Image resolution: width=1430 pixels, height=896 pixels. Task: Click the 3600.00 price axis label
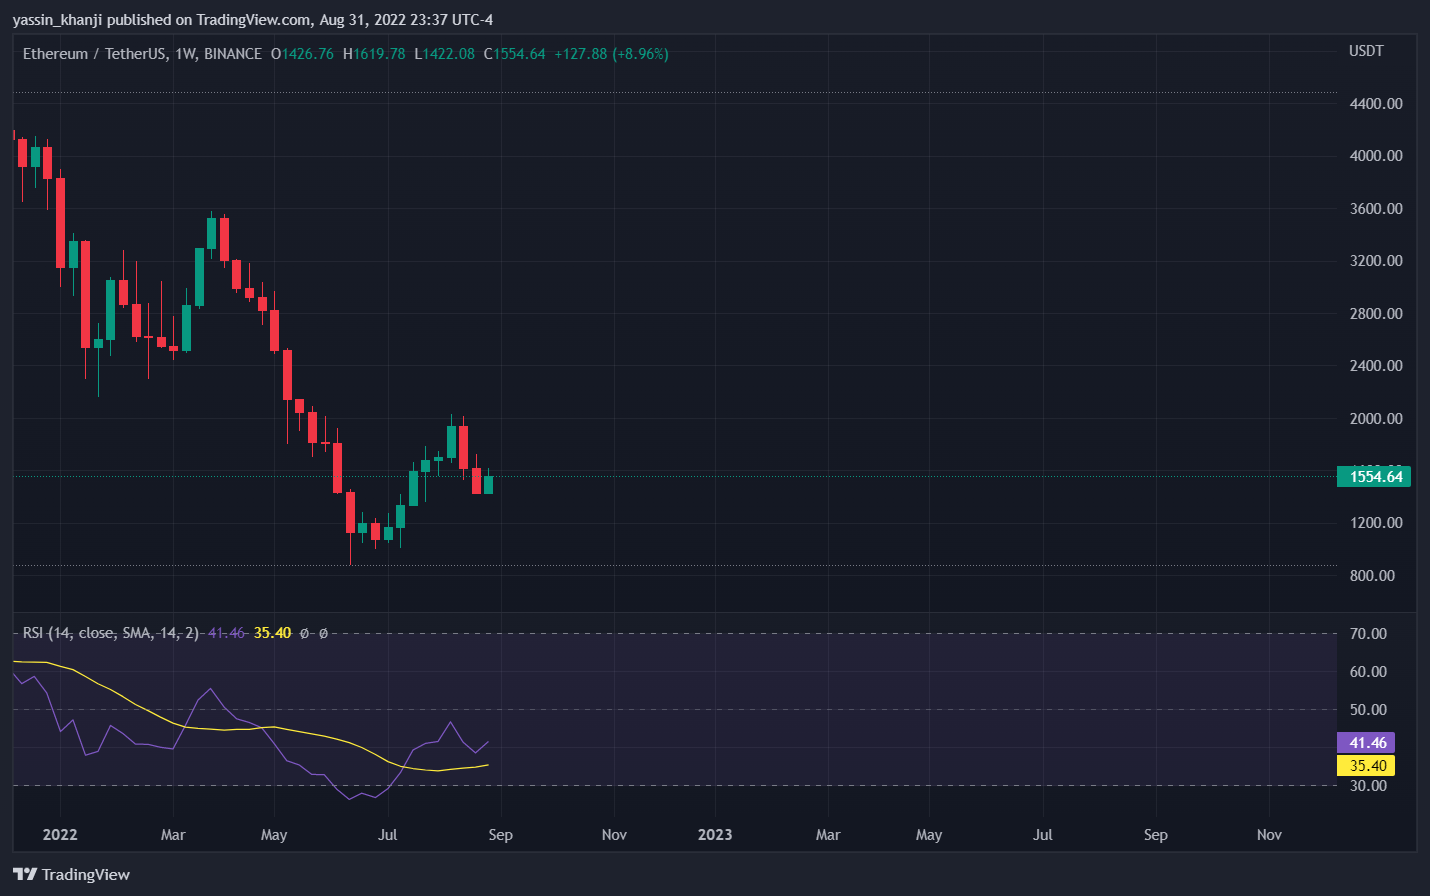coord(1376,209)
